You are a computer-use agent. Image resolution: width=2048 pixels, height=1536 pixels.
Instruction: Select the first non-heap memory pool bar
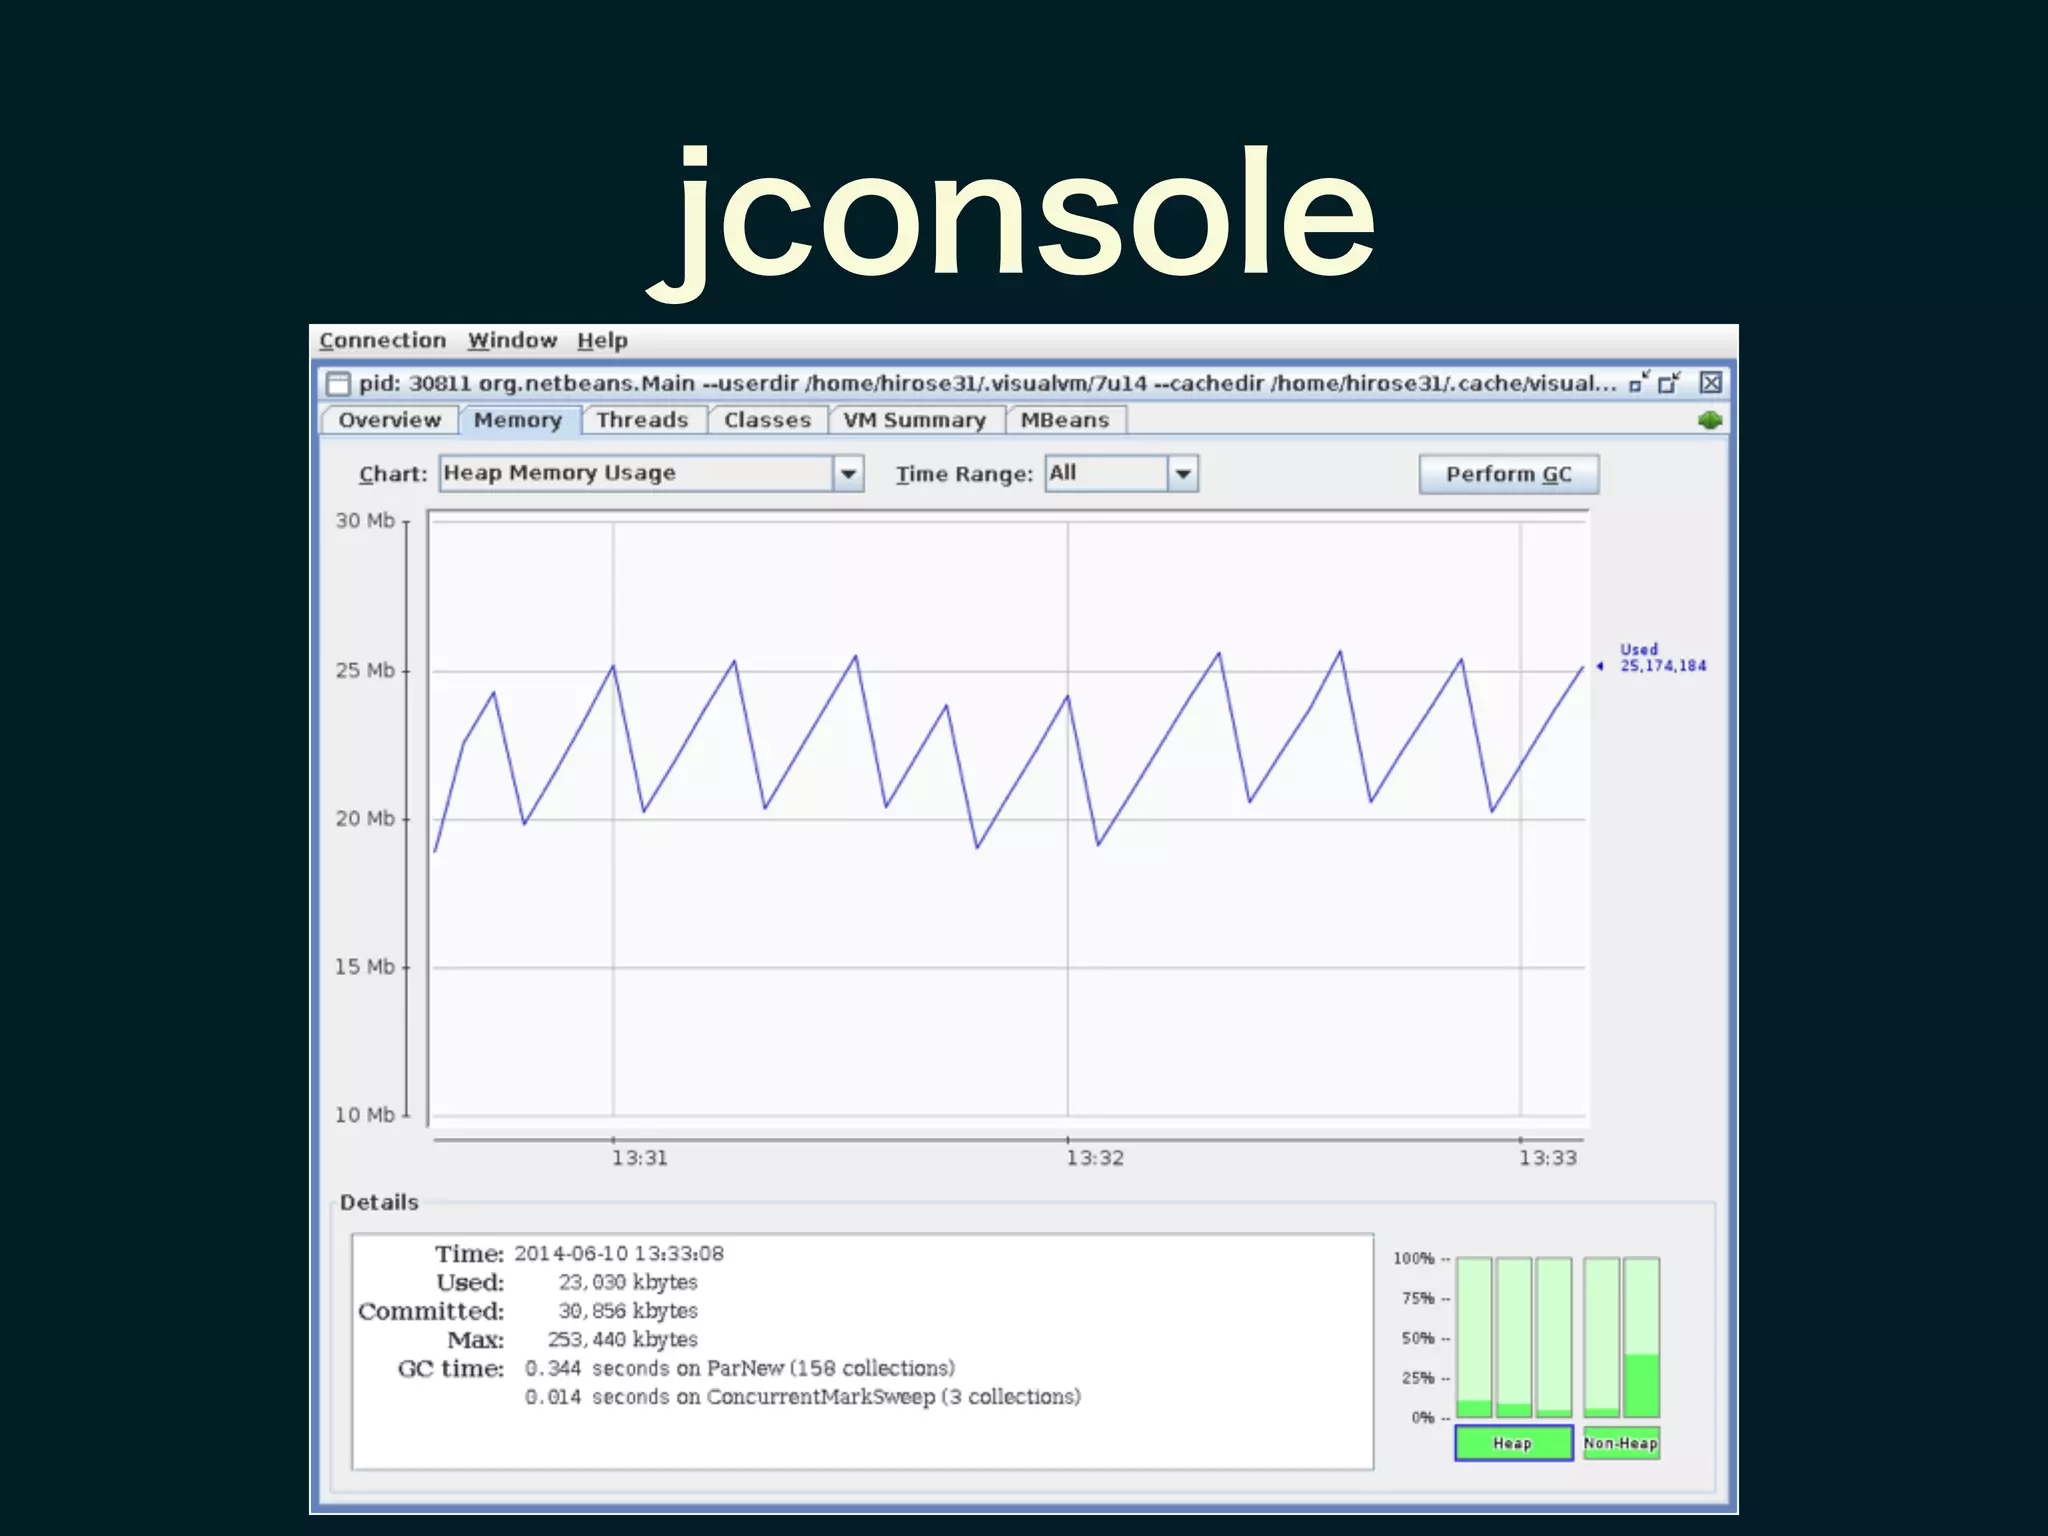click(1601, 1337)
